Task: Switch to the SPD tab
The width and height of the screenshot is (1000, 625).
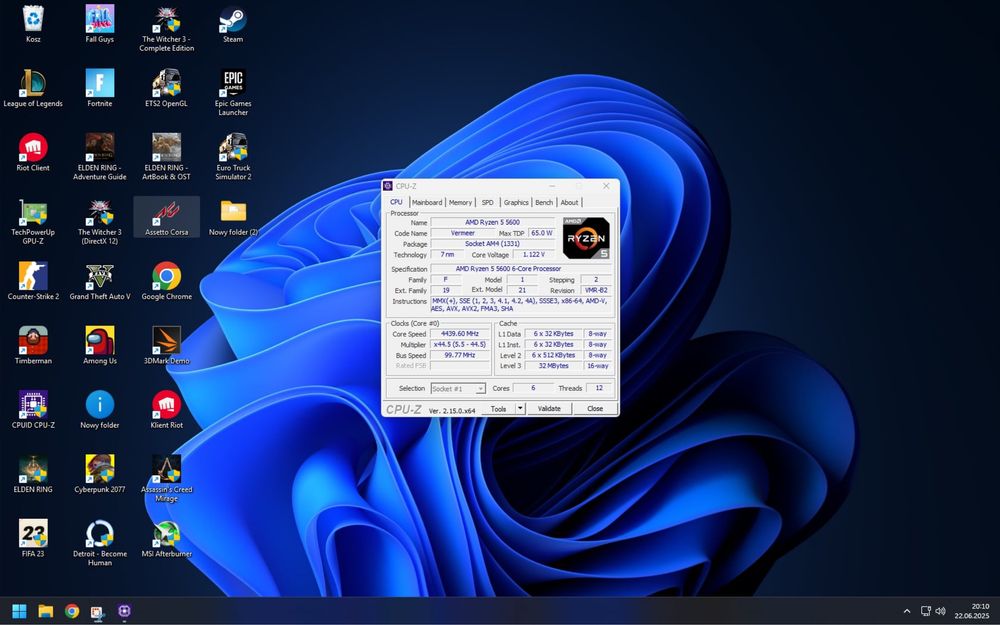Action: click(x=487, y=202)
